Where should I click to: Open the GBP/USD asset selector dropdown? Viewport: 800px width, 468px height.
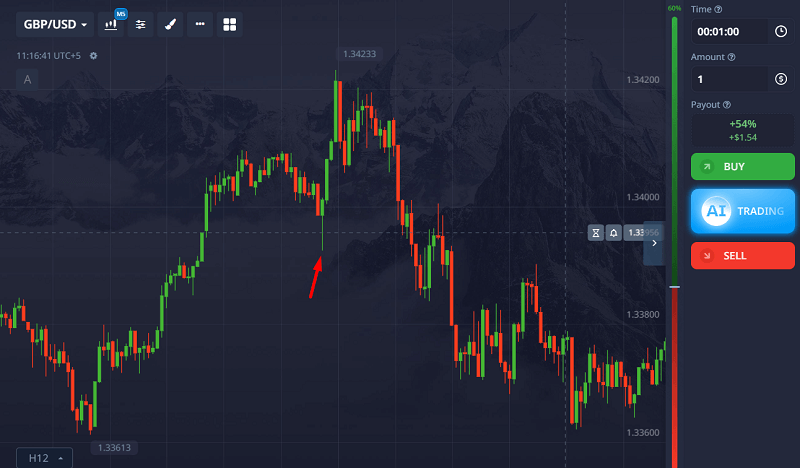54,24
